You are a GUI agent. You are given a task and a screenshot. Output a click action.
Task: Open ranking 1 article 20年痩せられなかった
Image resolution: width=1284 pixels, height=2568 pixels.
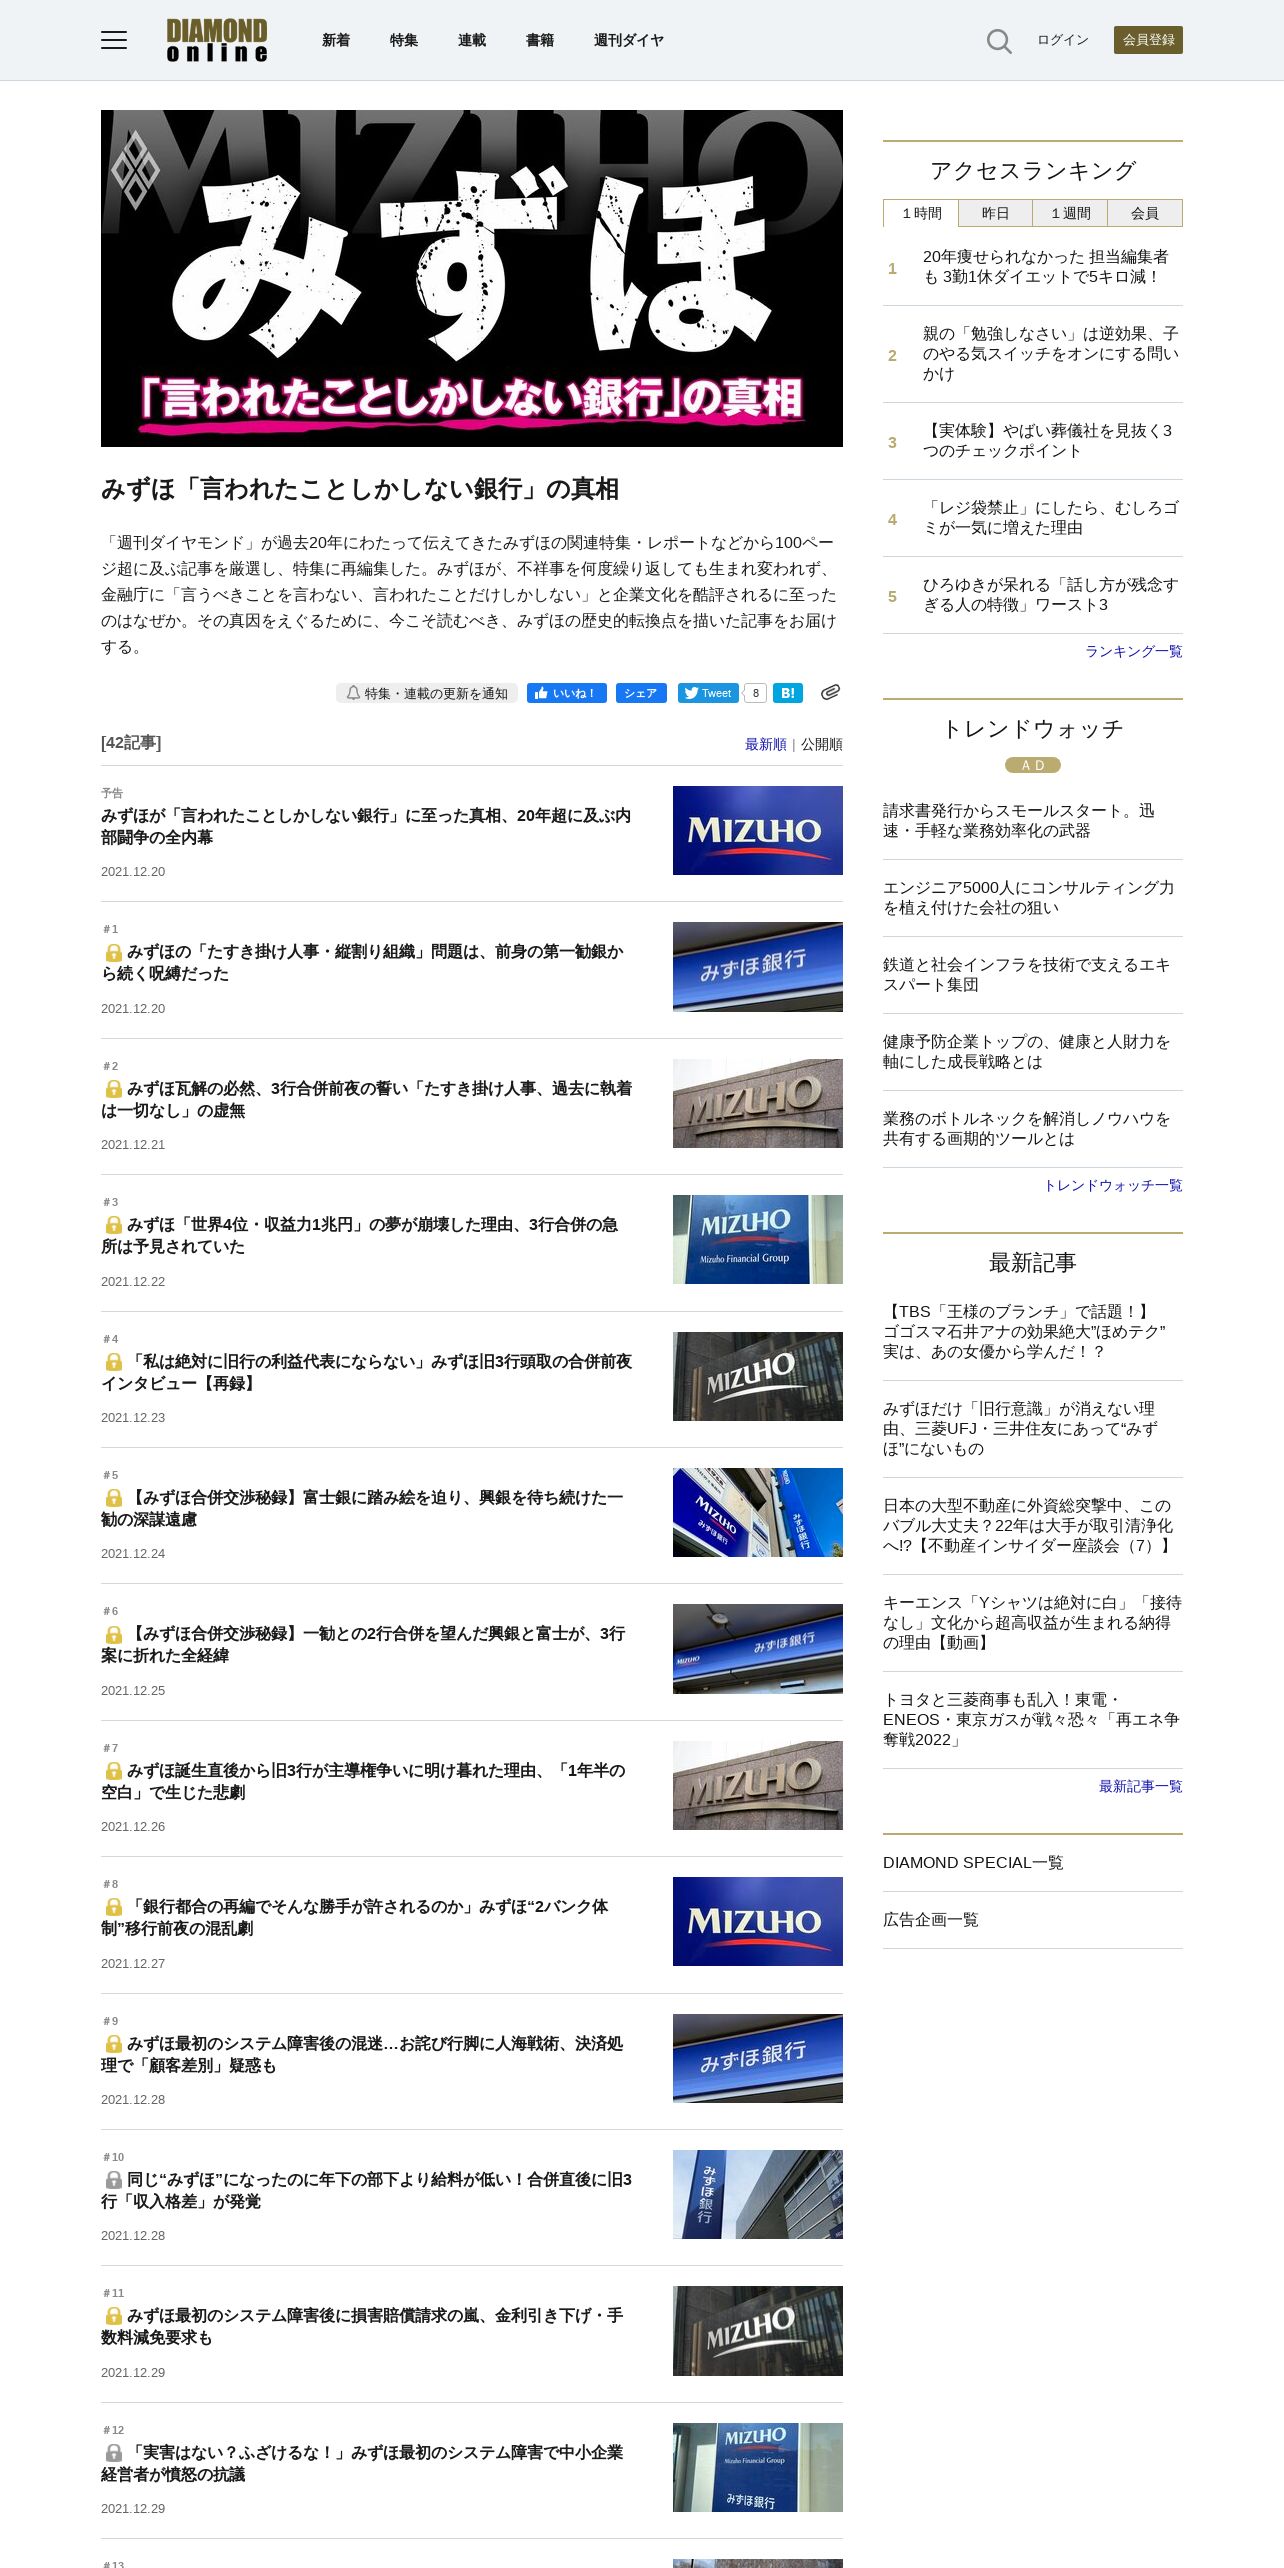[1045, 267]
